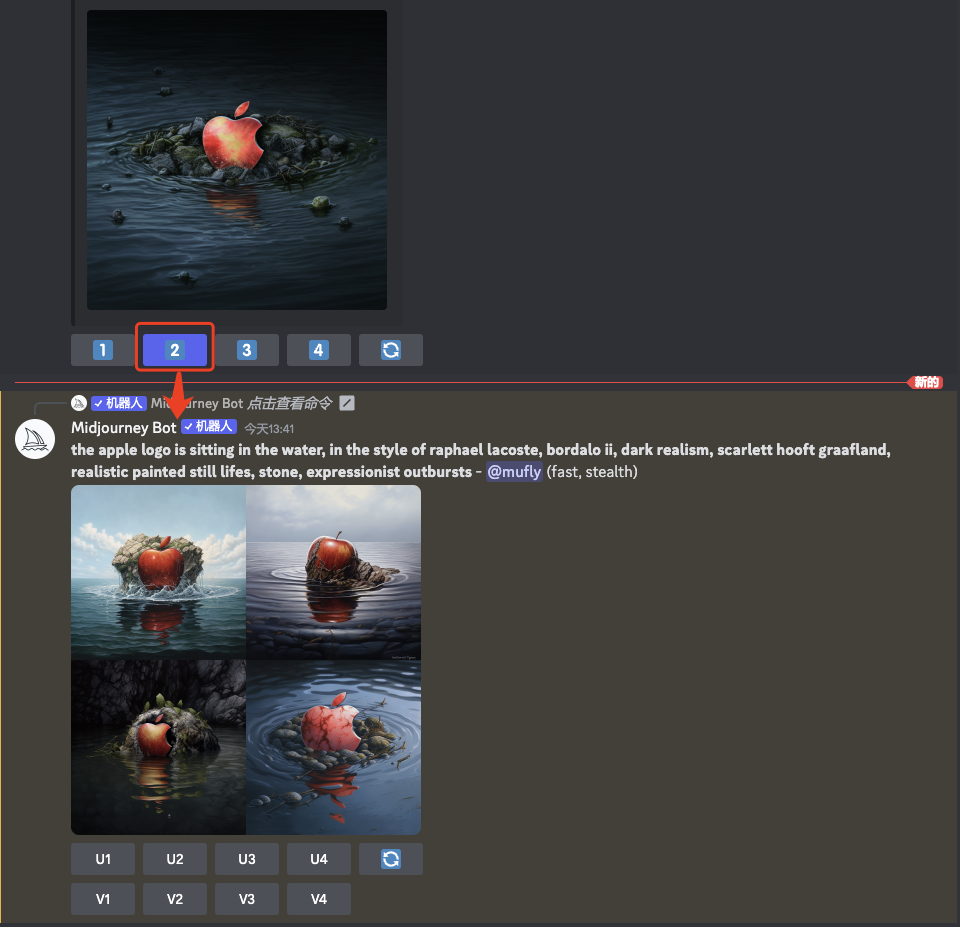Create variations of image three with V3
Screen dimensions: 960x927
click(247, 899)
